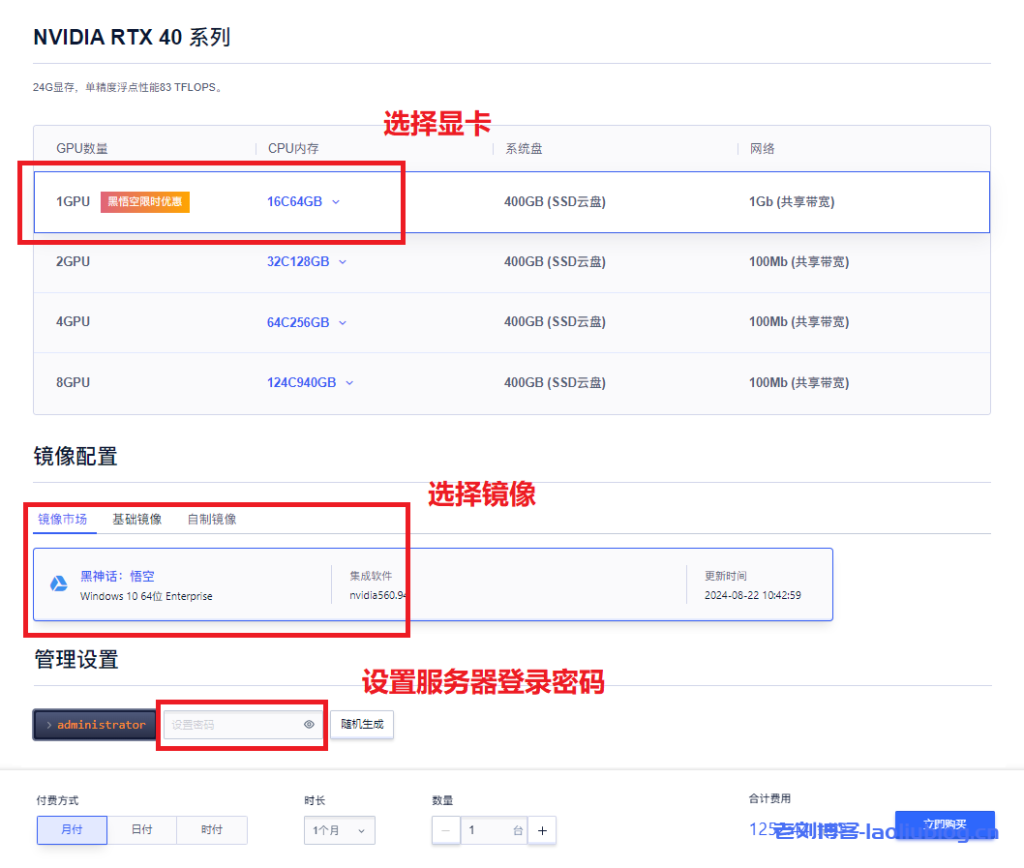This screenshot has width=1024, height=868.
Task: Click the blue cloud image icon for 黑神话：悟空
Action: [59, 584]
